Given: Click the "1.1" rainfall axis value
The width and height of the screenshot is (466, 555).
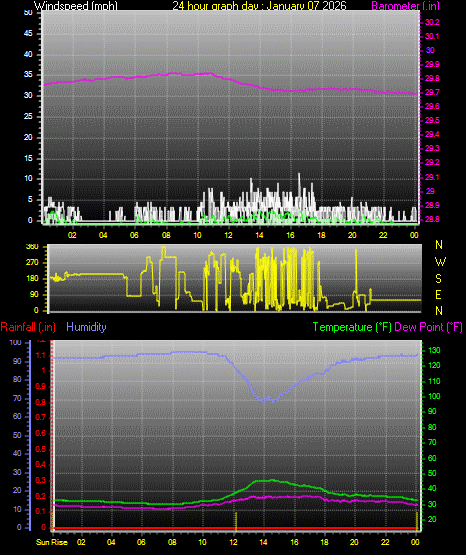Looking at the screenshot, I should coord(41,355).
